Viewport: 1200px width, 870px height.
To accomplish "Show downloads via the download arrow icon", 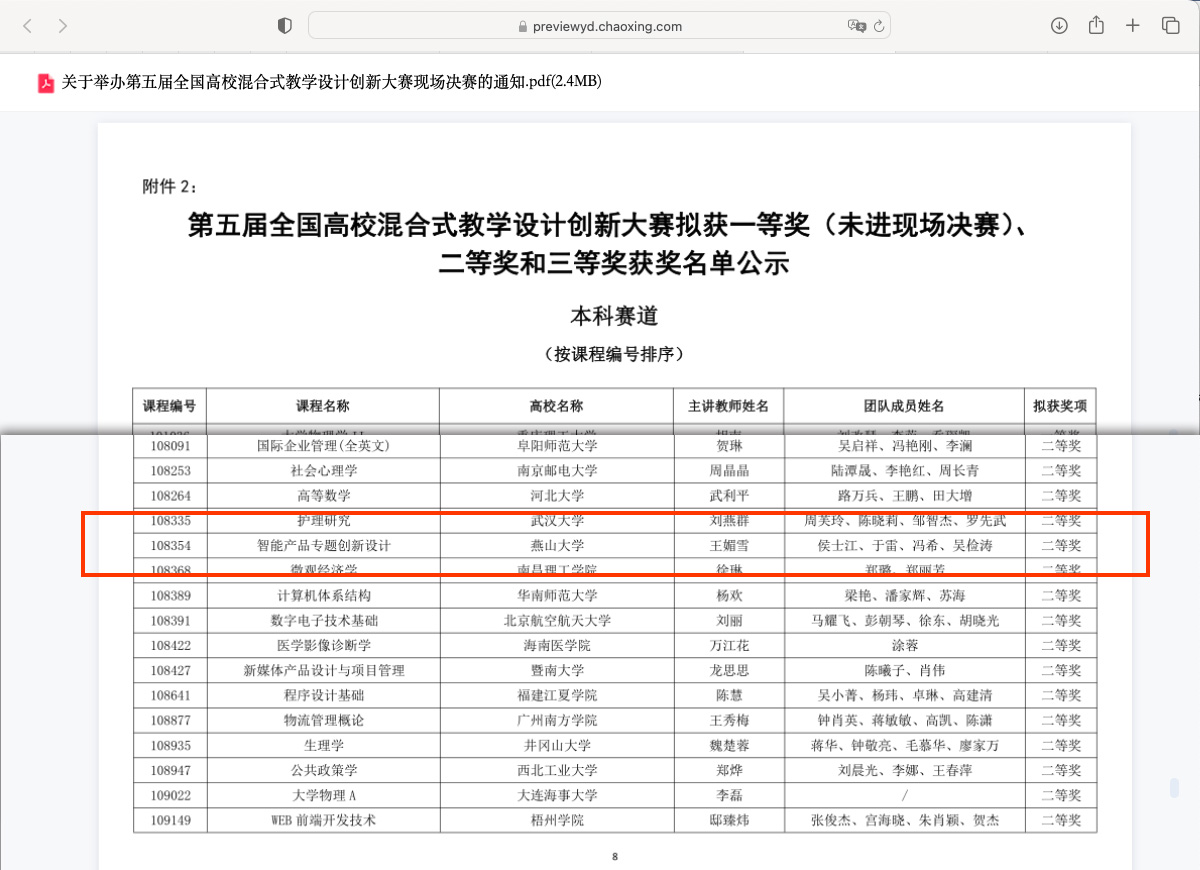I will (x=1059, y=26).
